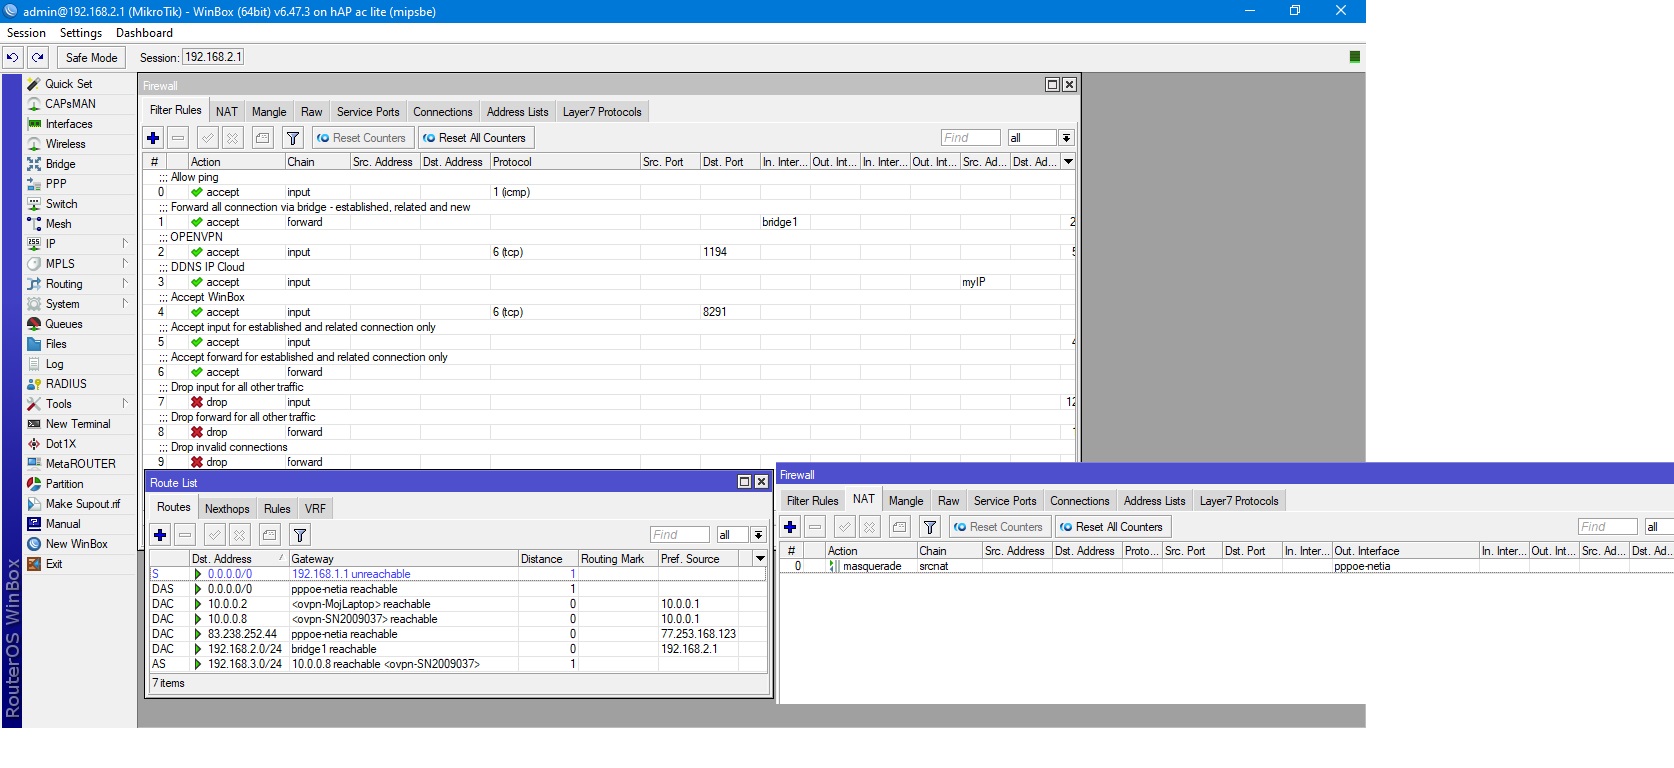Open Wireless from the sidebar
Image resolution: width=1674 pixels, height=768 pixels.
[65, 144]
